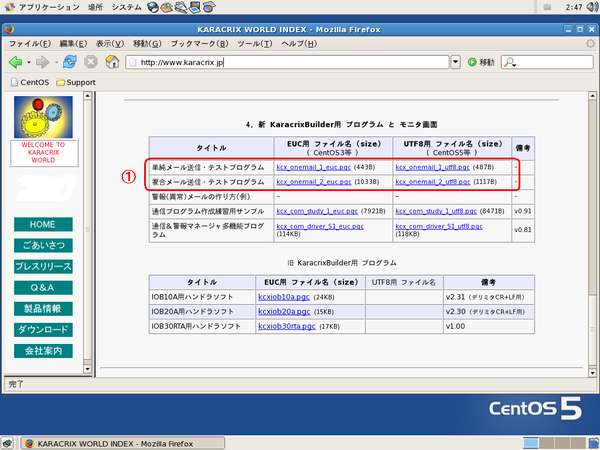Switch to the second workspace in the switcher
The image size is (600, 450).
pyautogui.click(x=547, y=443)
